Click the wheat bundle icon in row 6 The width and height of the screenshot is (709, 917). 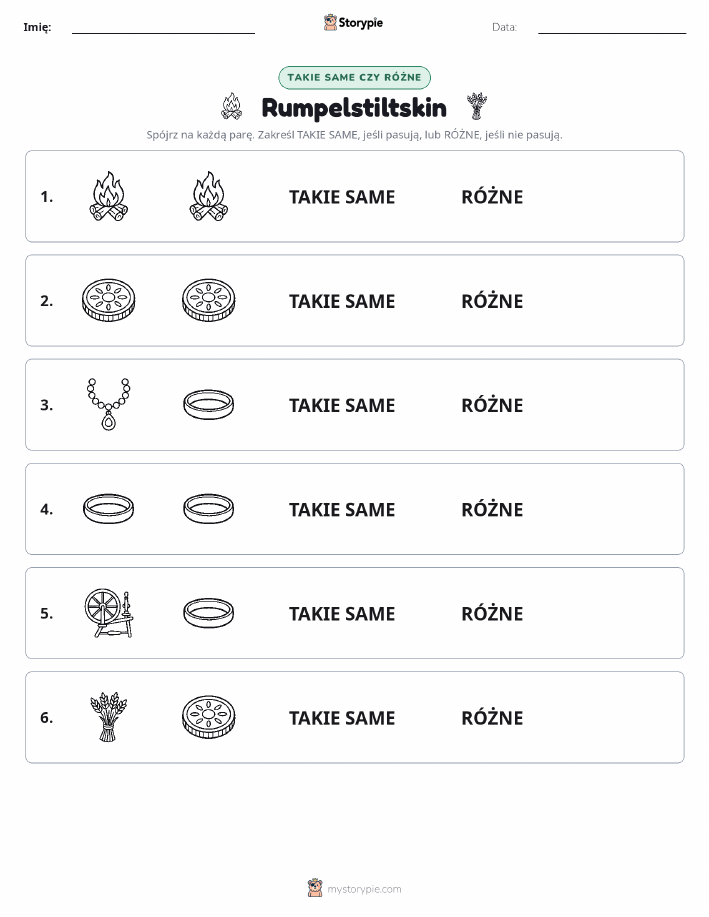tap(109, 717)
